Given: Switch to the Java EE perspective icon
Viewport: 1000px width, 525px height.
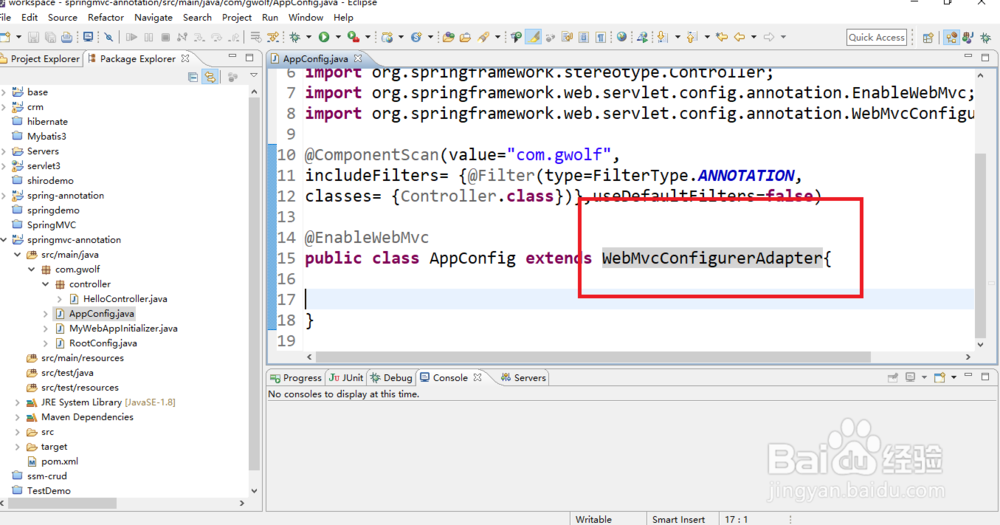Looking at the screenshot, I should (x=951, y=38).
